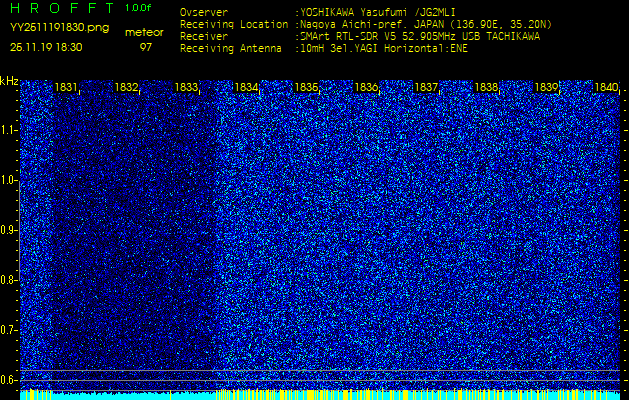Screen dimensions: 629x400
Task: Click the 1.1 frequency axis label
Action: [7, 130]
